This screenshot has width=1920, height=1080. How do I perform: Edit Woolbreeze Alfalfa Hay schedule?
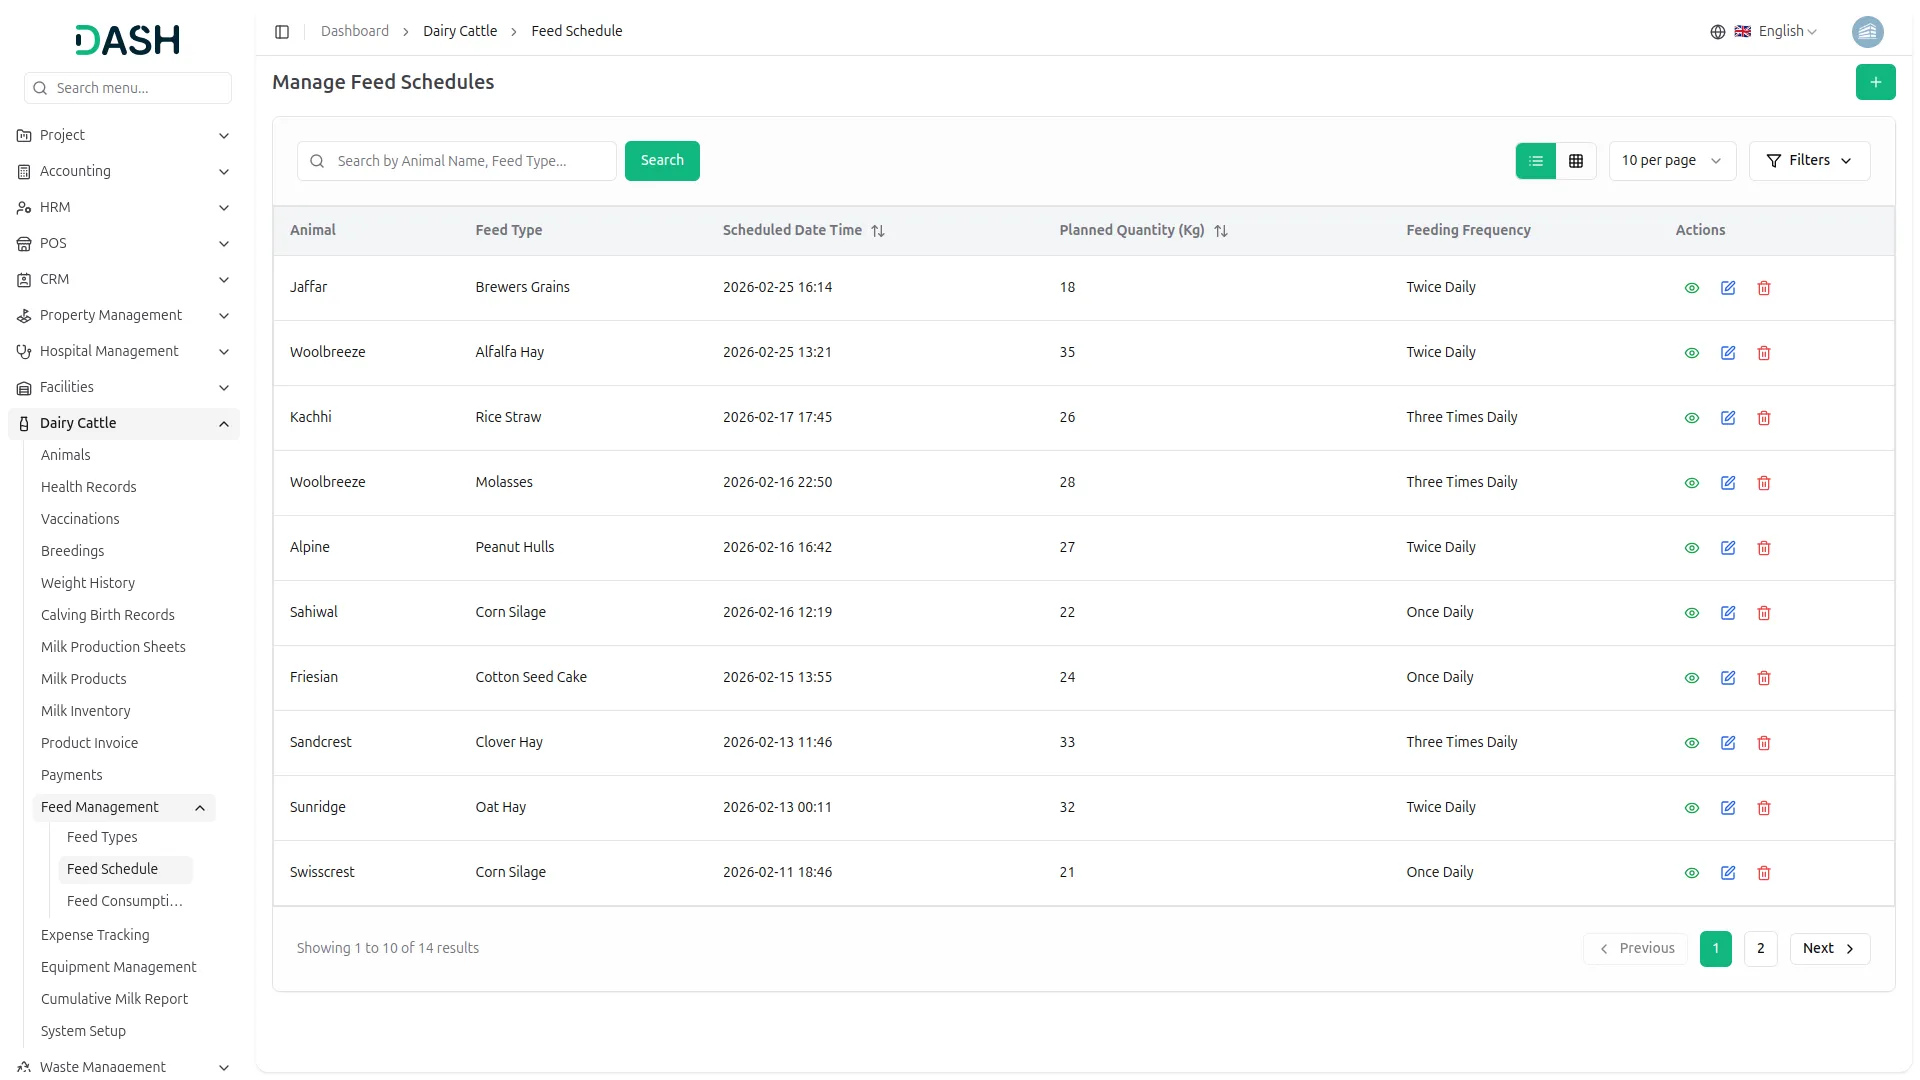point(1727,353)
